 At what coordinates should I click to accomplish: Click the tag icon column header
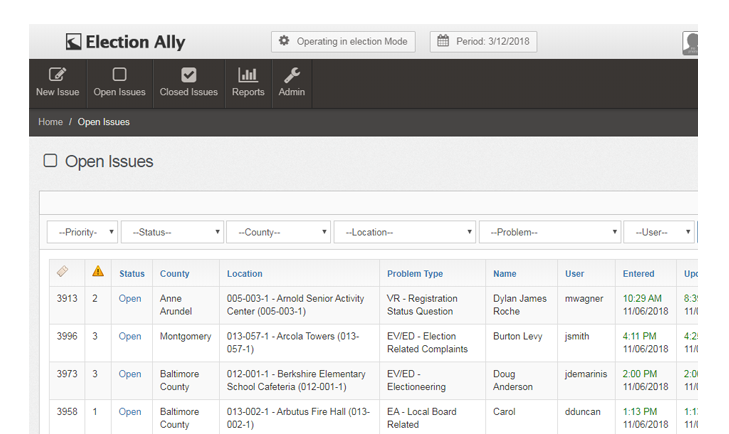[x=62, y=271]
